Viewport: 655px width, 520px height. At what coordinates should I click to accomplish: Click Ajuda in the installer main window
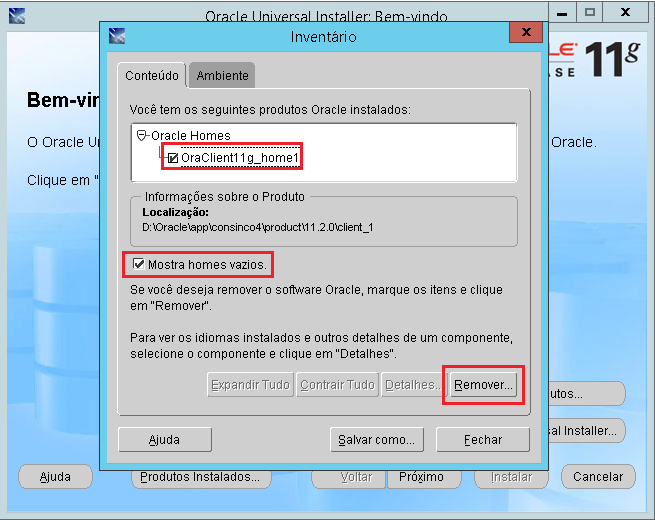click(55, 477)
